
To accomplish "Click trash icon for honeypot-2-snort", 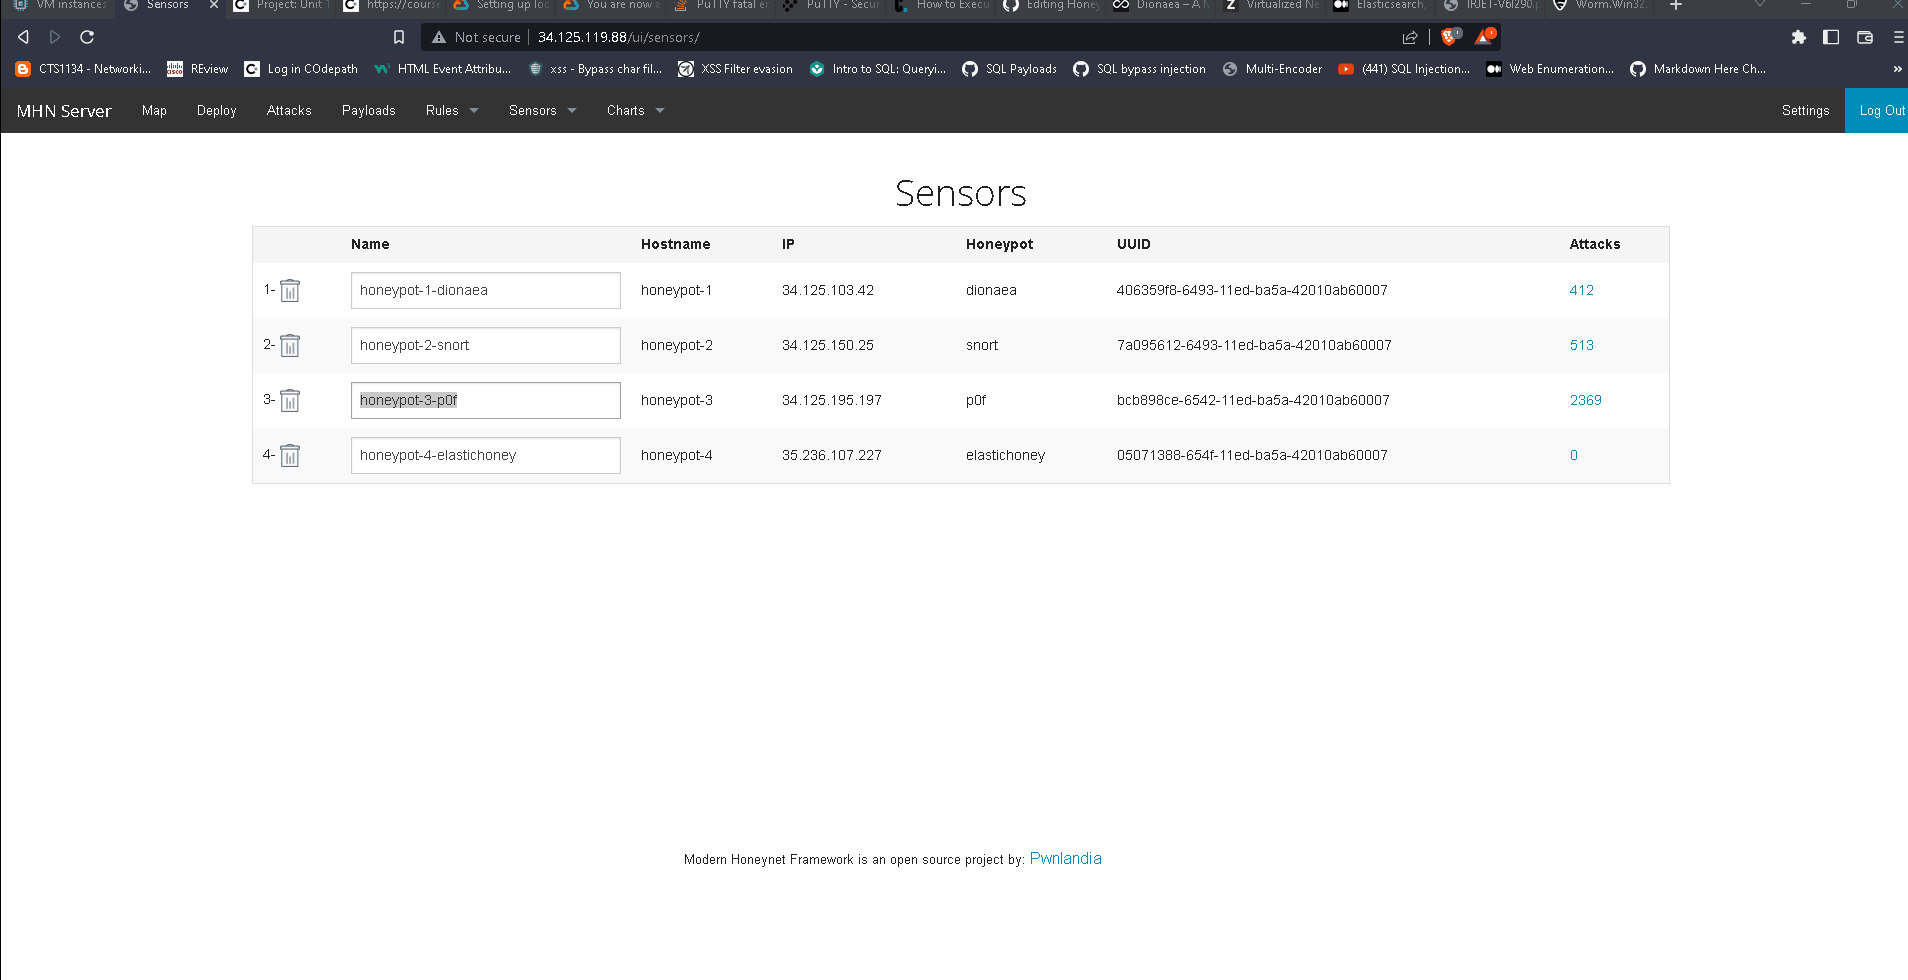I will (x=290, y=346).
